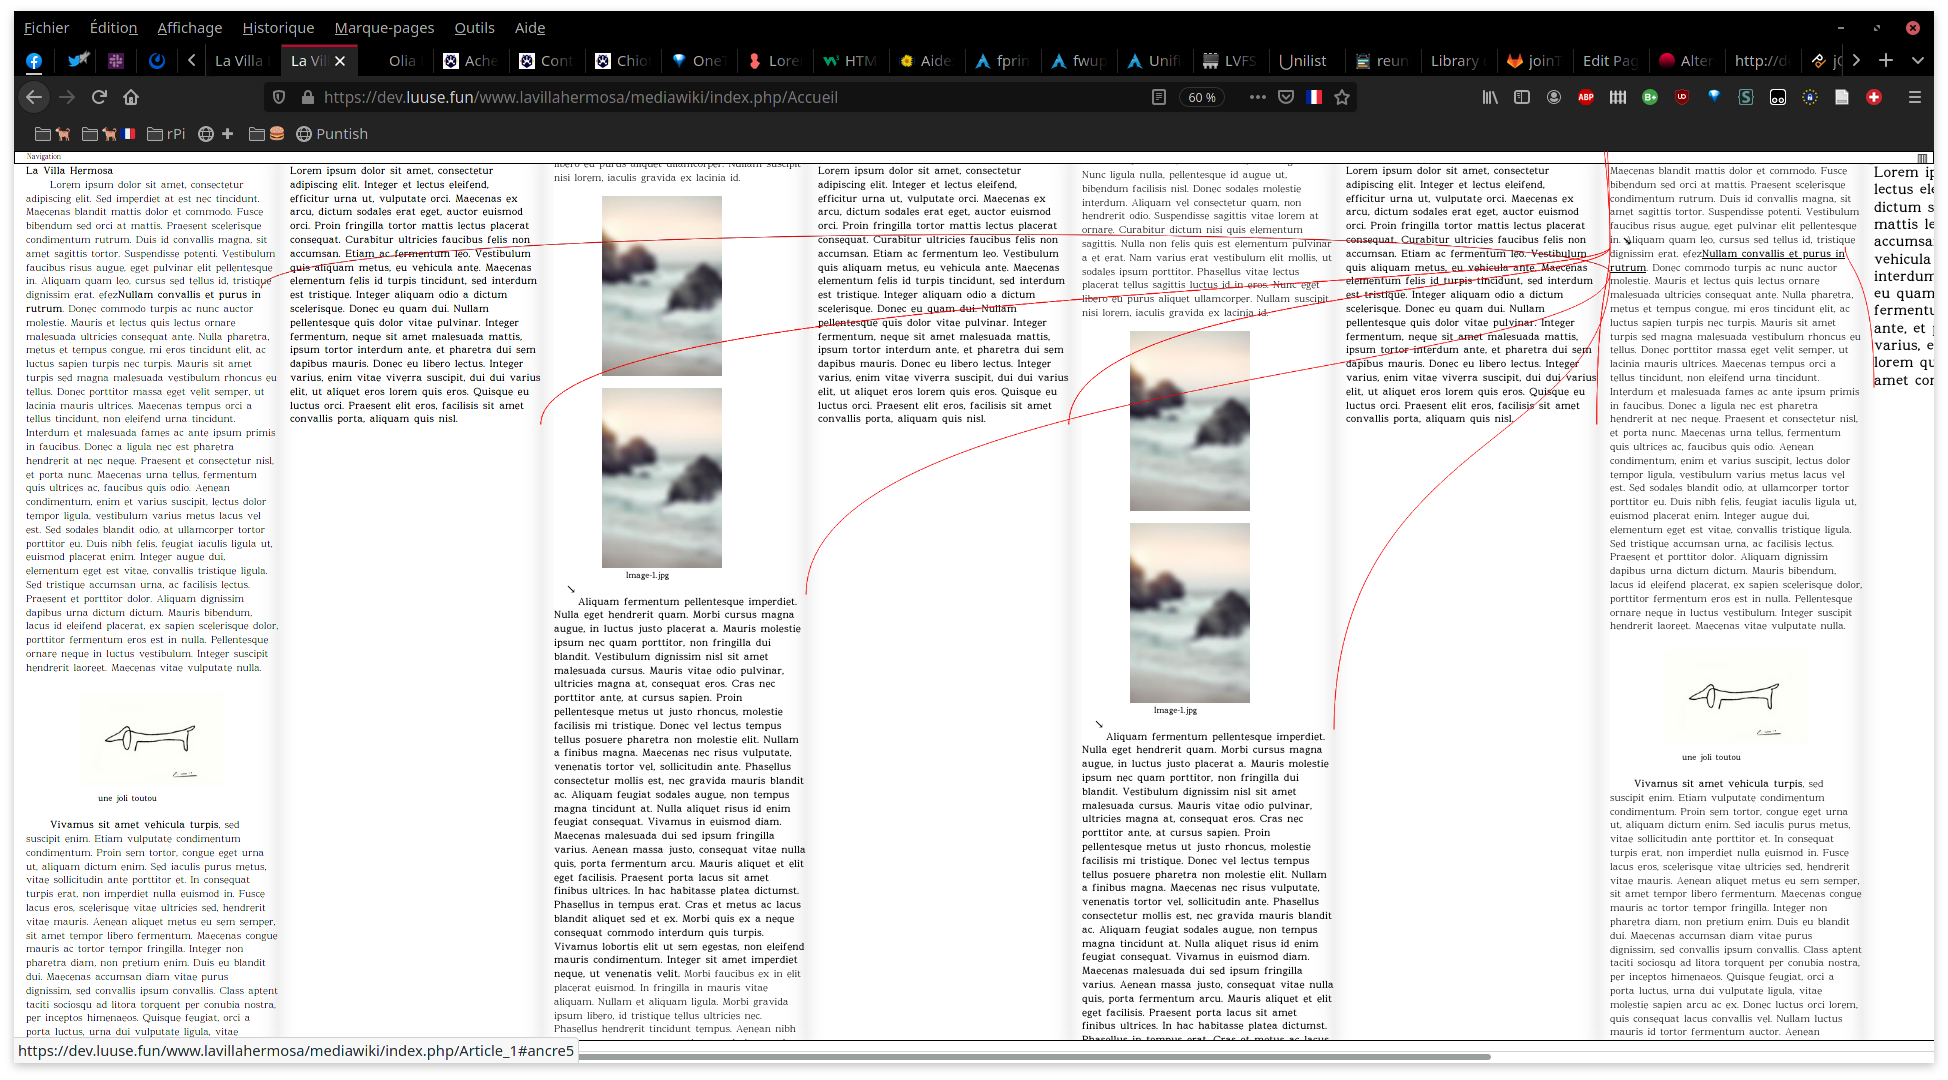The width and height of the screenshot is (1948, 1080).
Task: Open Adblock Plus extension icon
Action: [x=1585, y=97]
